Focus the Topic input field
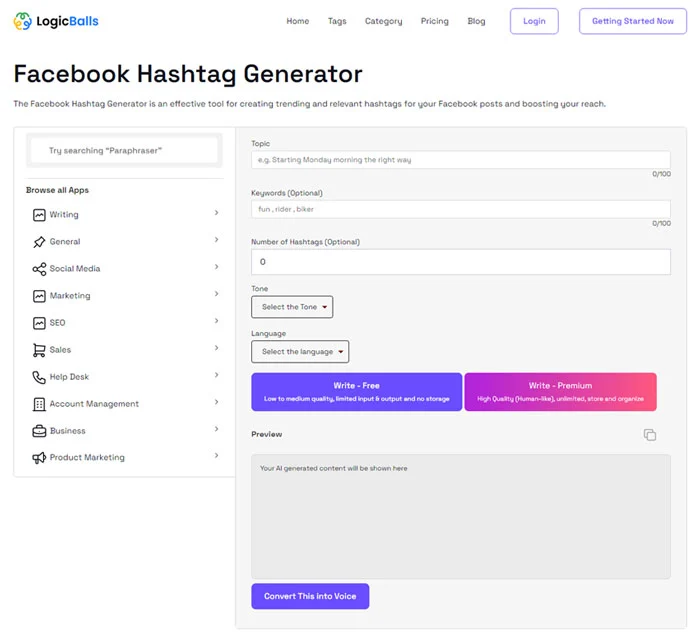The width and height of the screenshot is (700, 637). pyautogui.click(x=461, y=160)
